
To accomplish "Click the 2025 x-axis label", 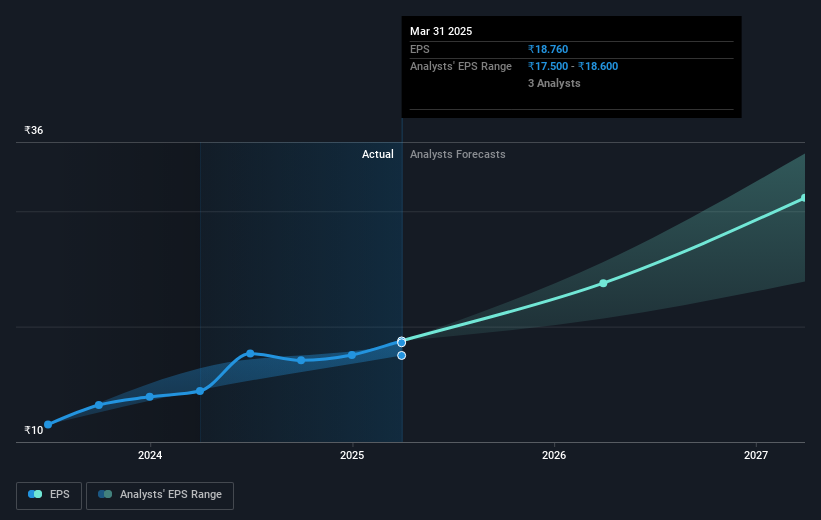I will tap(352, 455).
